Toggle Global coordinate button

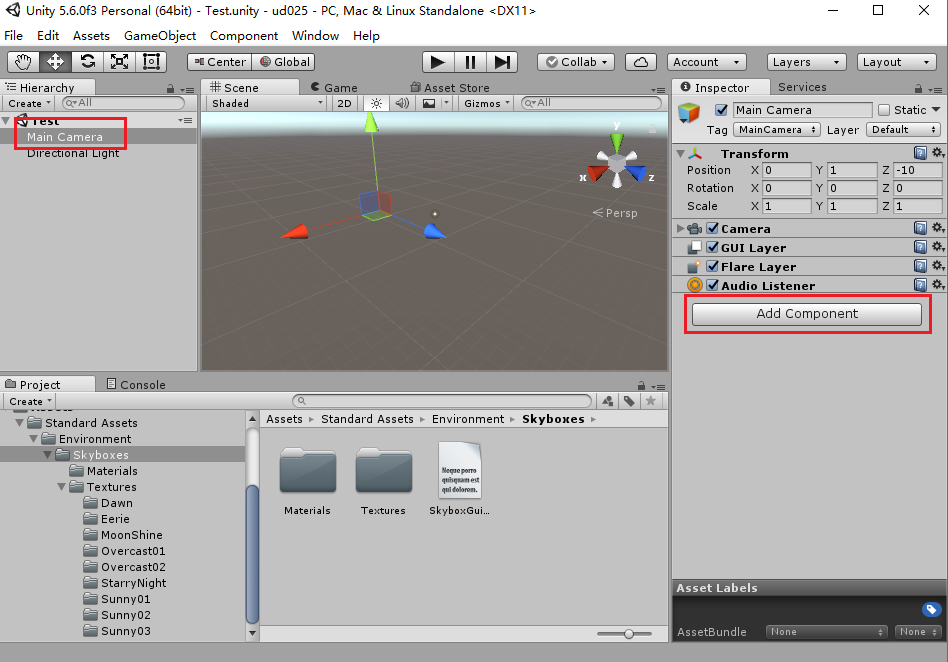coord(284,62)
